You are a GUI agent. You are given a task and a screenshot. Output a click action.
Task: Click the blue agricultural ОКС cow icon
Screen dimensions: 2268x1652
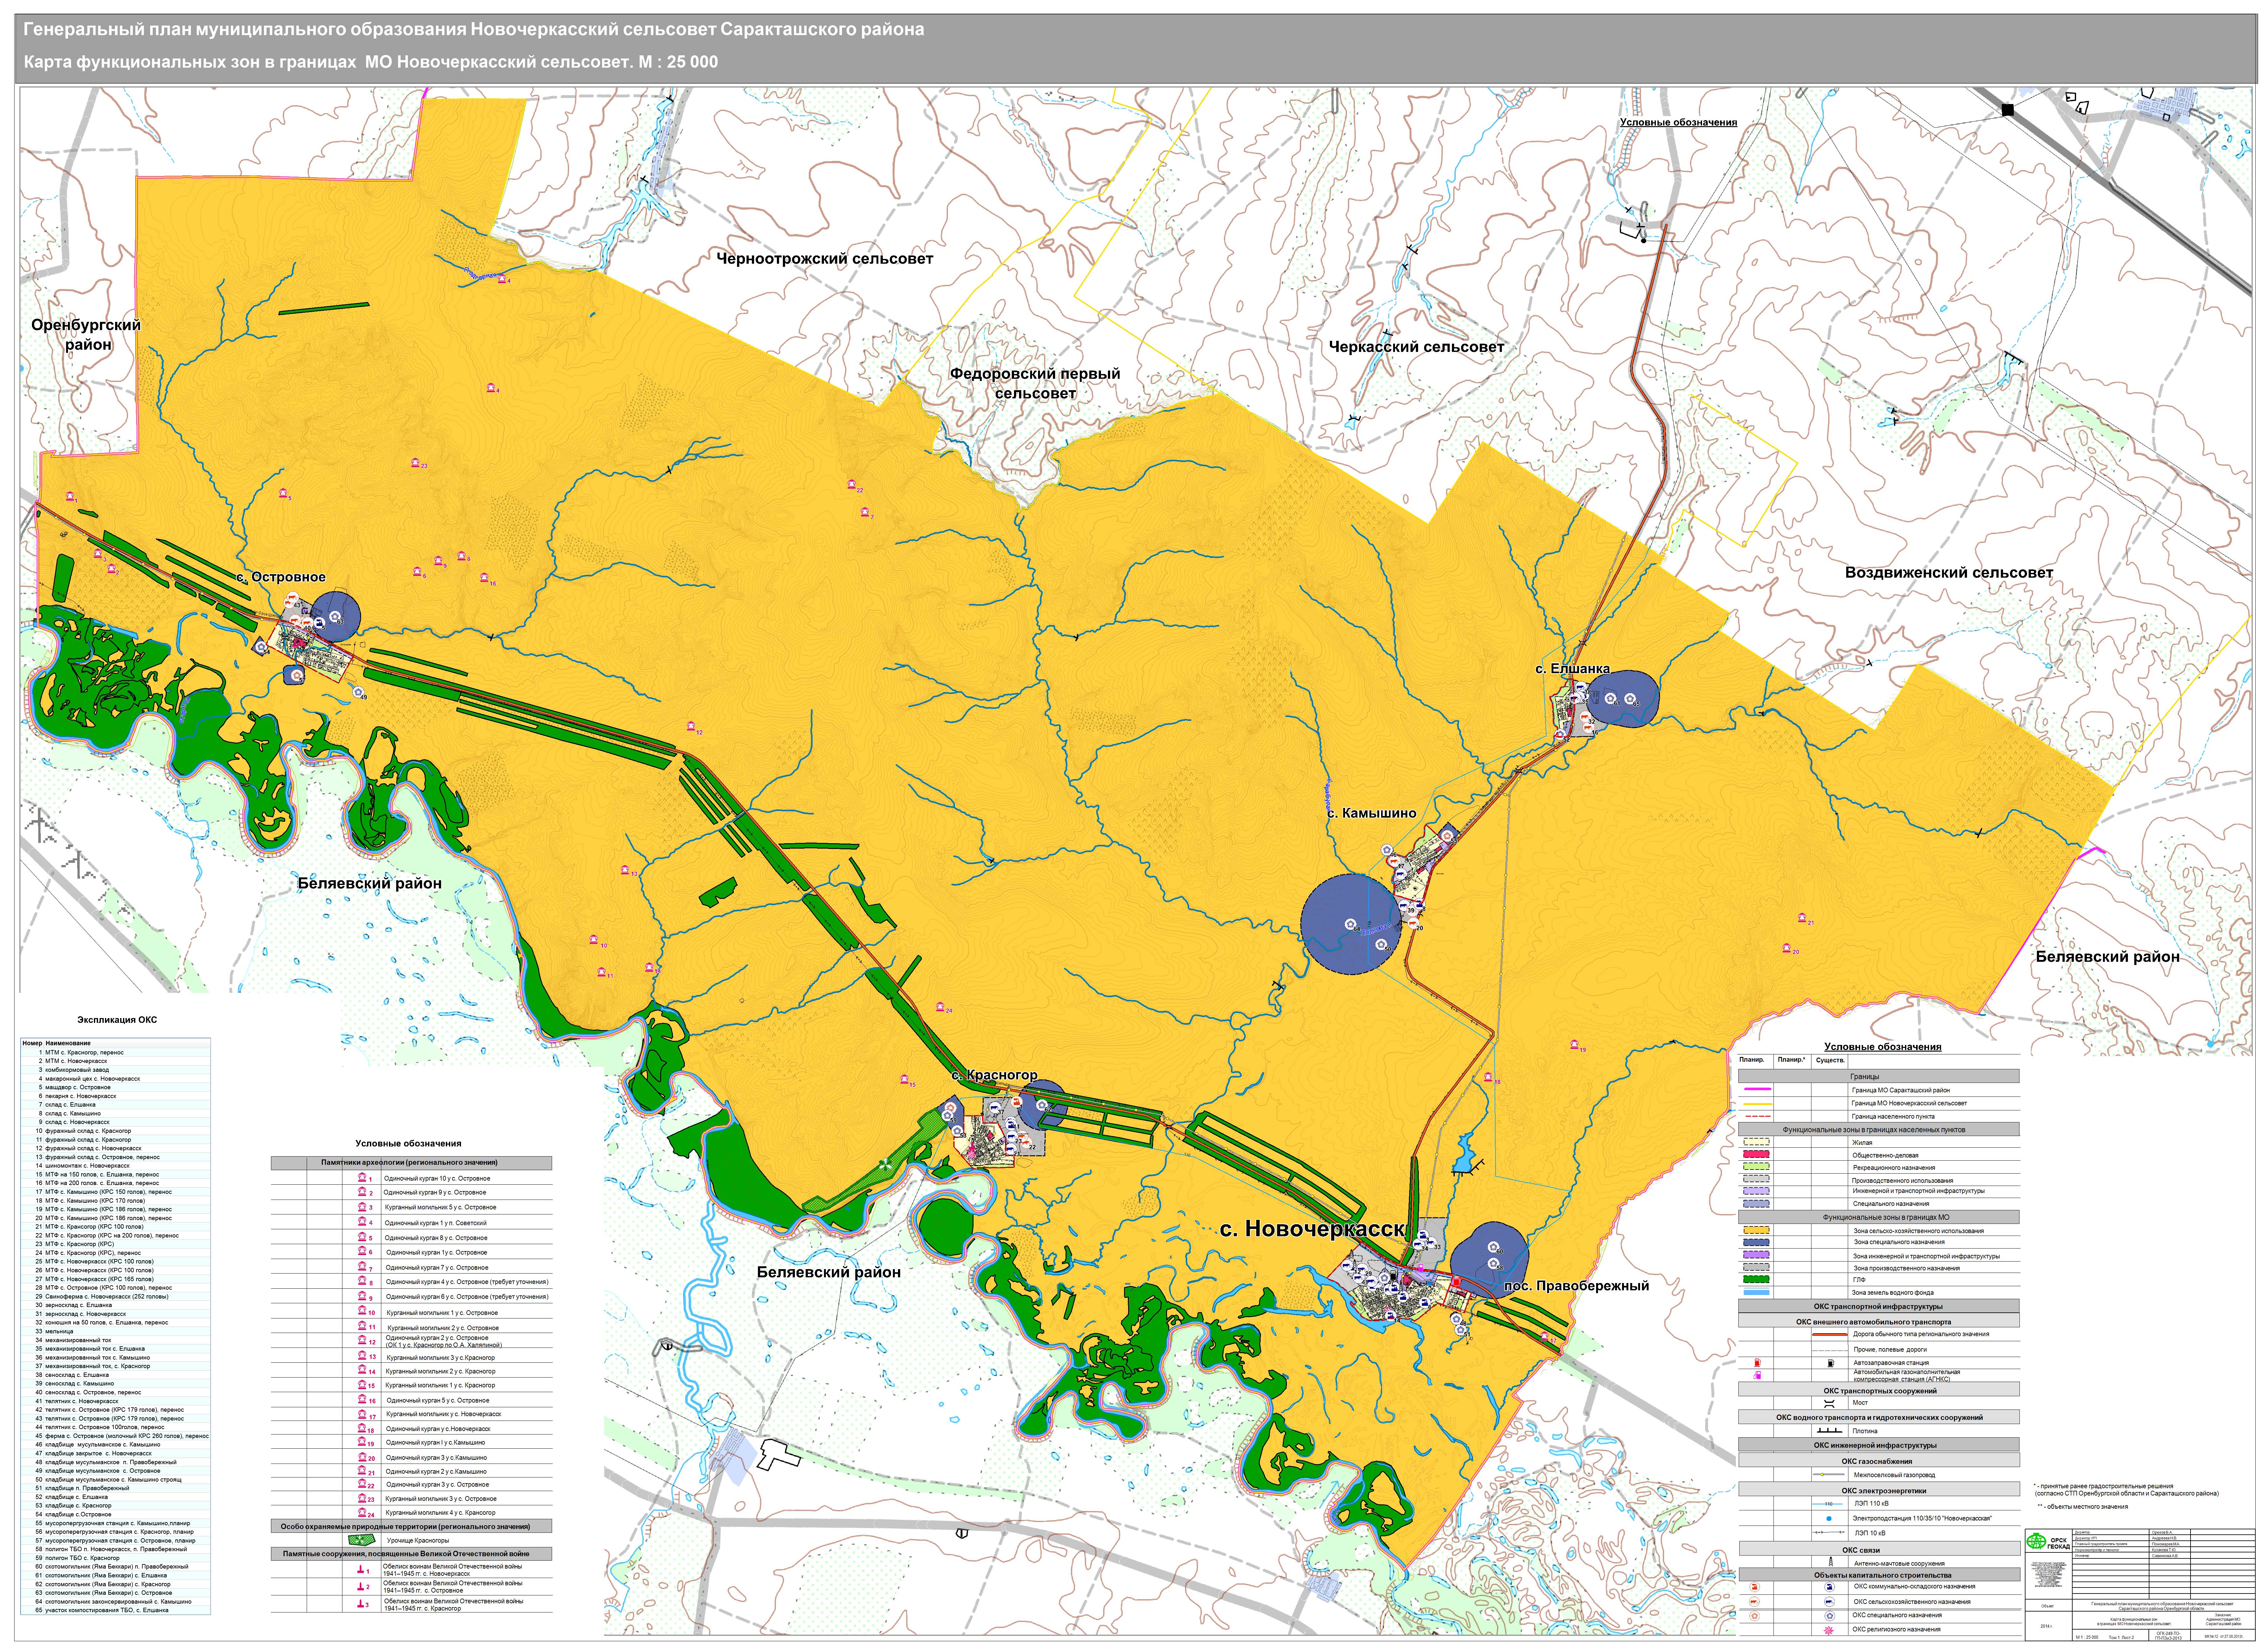pos(1830,1602)
